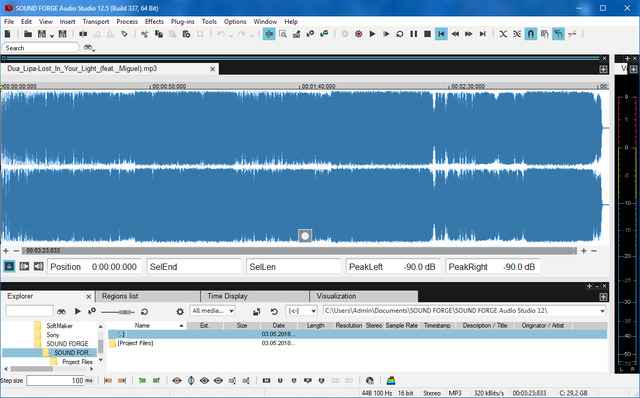This screenshot has width=640, height=398.
Task: Open the File menu
Action: pos(9,22)
